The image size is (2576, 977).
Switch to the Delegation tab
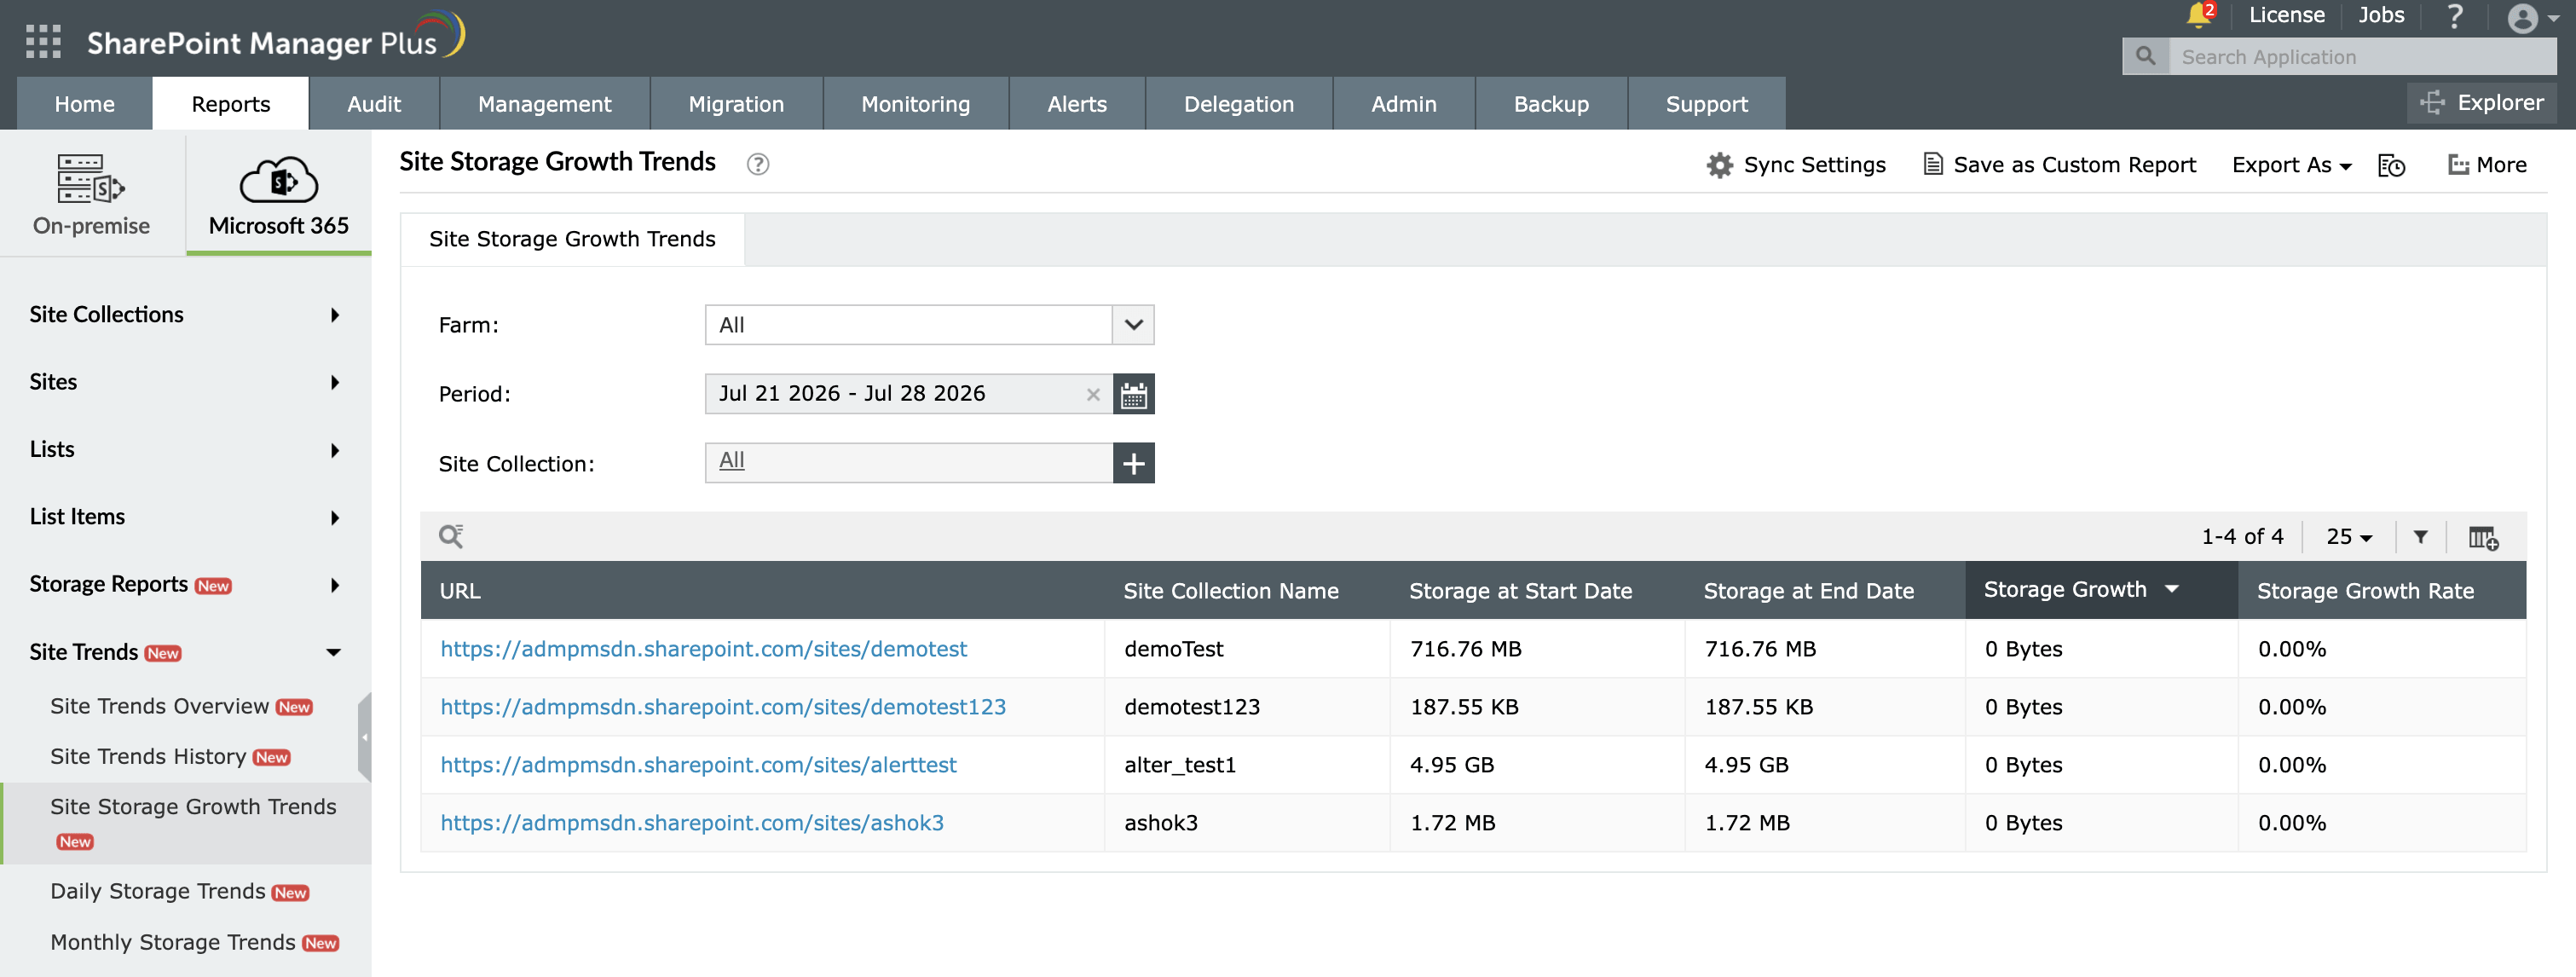(x=1239, y=104)
